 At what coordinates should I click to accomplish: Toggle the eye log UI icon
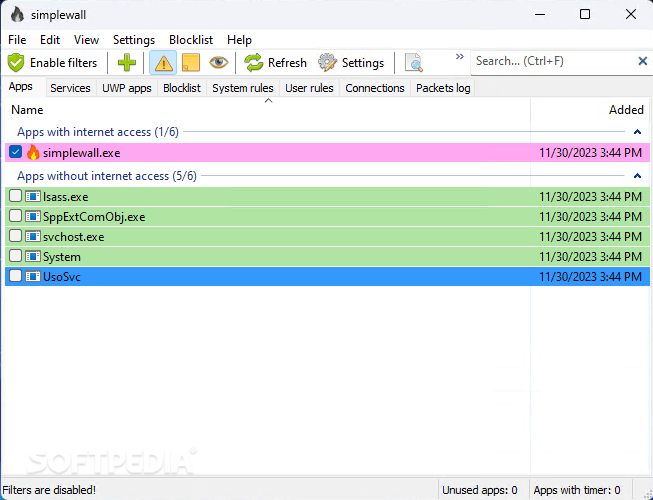click(219, 63)
